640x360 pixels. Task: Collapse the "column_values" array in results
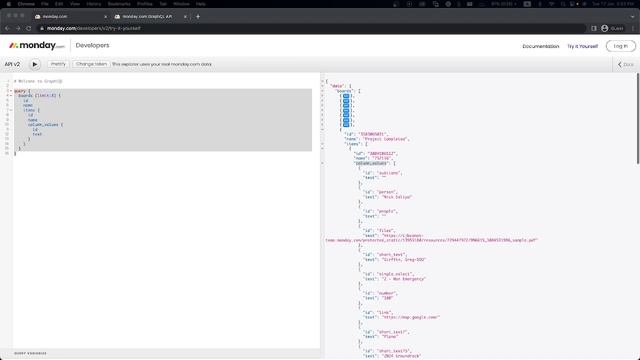tap(322, 163)
